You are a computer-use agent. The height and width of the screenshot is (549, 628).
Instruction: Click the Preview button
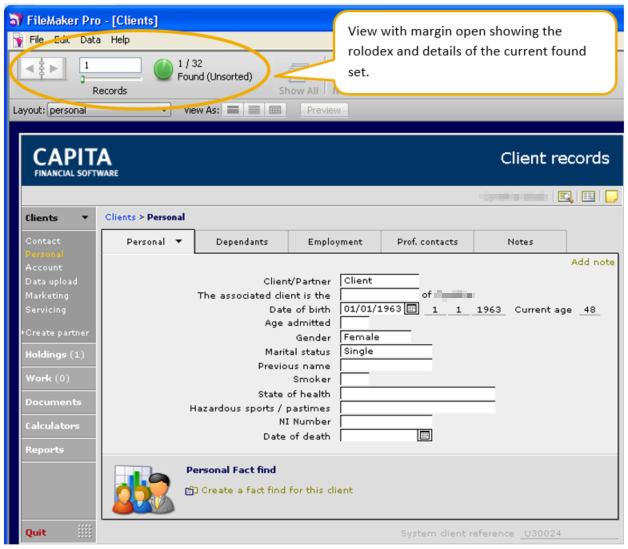tap(324, 110)
